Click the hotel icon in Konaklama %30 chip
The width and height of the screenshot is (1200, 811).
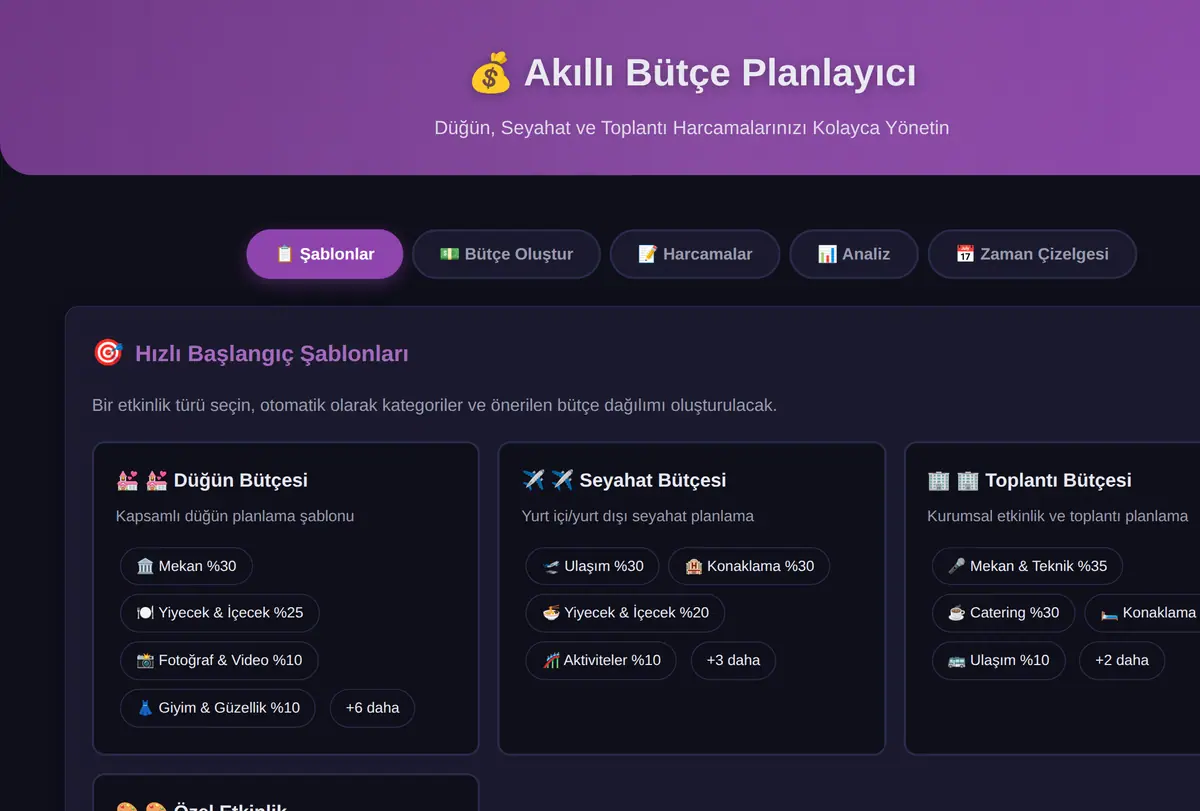(694, 566)
